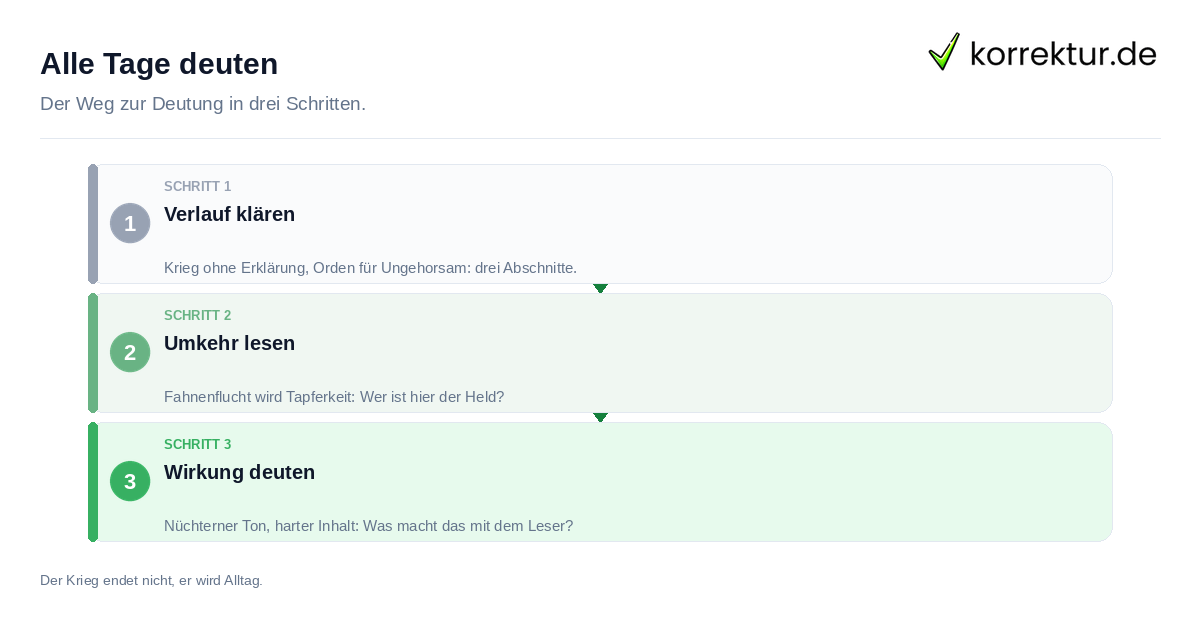This screenshot has height=630, width=1200.
Task: Click the 'SCHRITT 3' label
Action: click(197, 444)
